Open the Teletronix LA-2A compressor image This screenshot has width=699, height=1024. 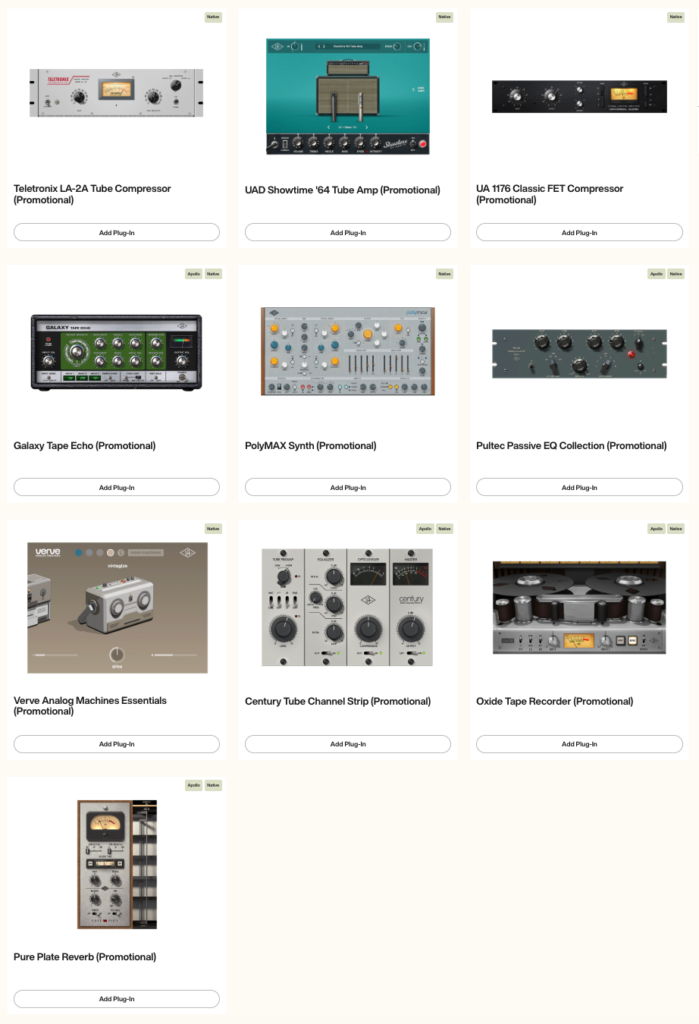[116, 93]
